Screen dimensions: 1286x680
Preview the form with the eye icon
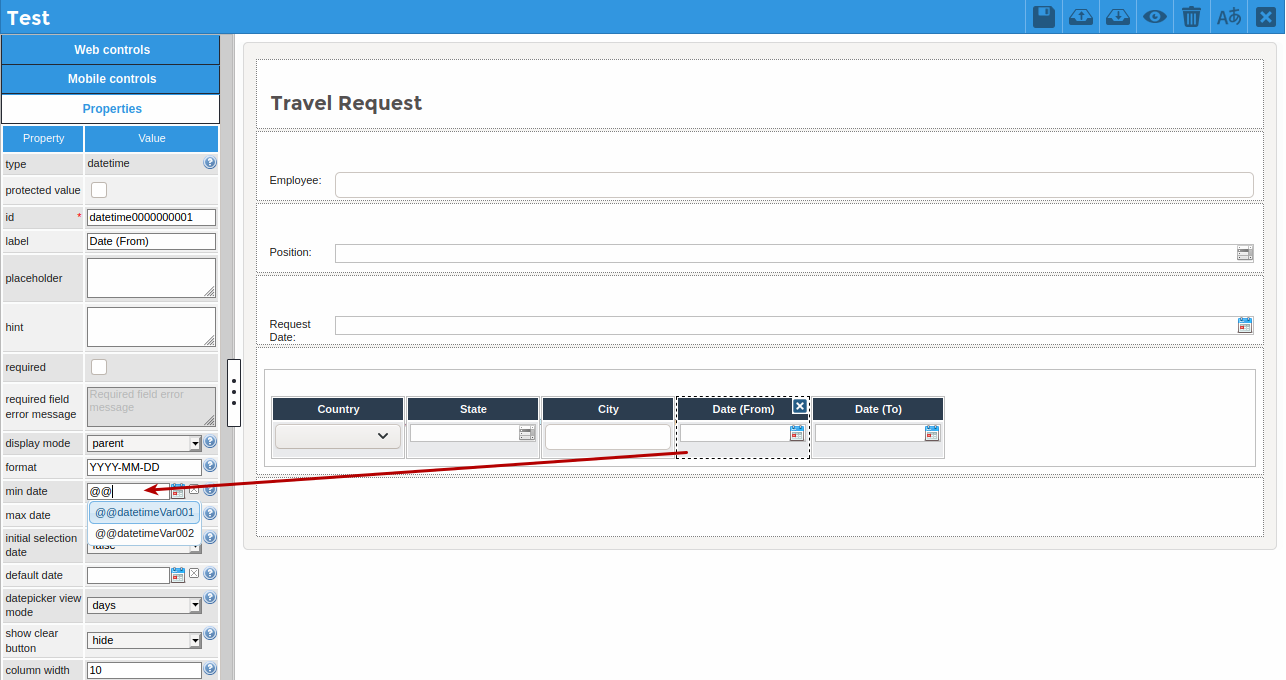click(1155, 17)
